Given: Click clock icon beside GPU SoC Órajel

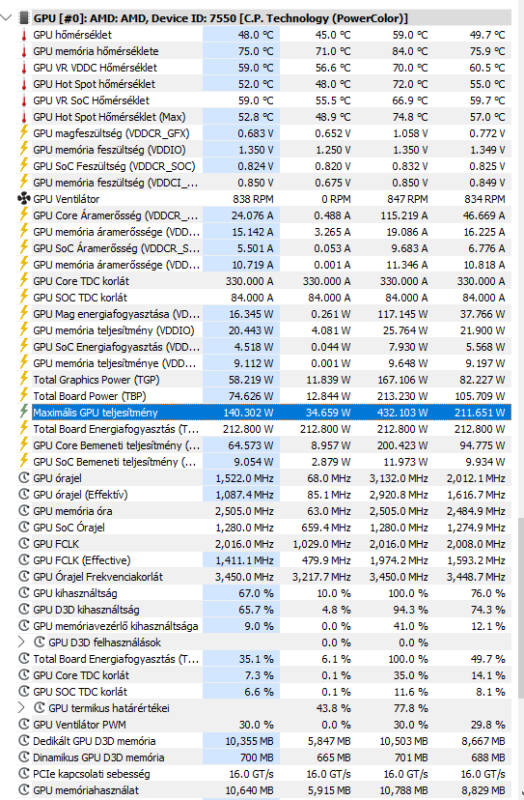Looking at the screenshot, I should [x=23, y=527].
